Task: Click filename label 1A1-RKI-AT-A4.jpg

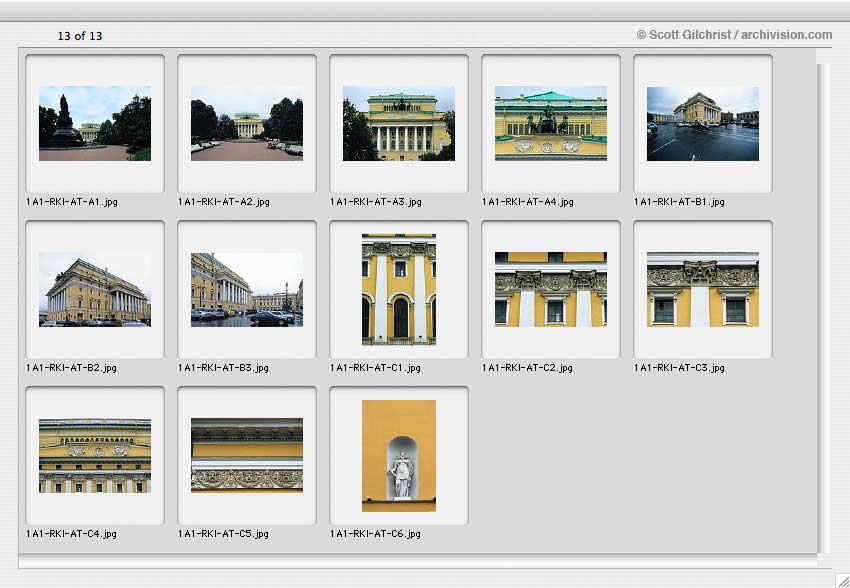Action: tap(527, 202)
